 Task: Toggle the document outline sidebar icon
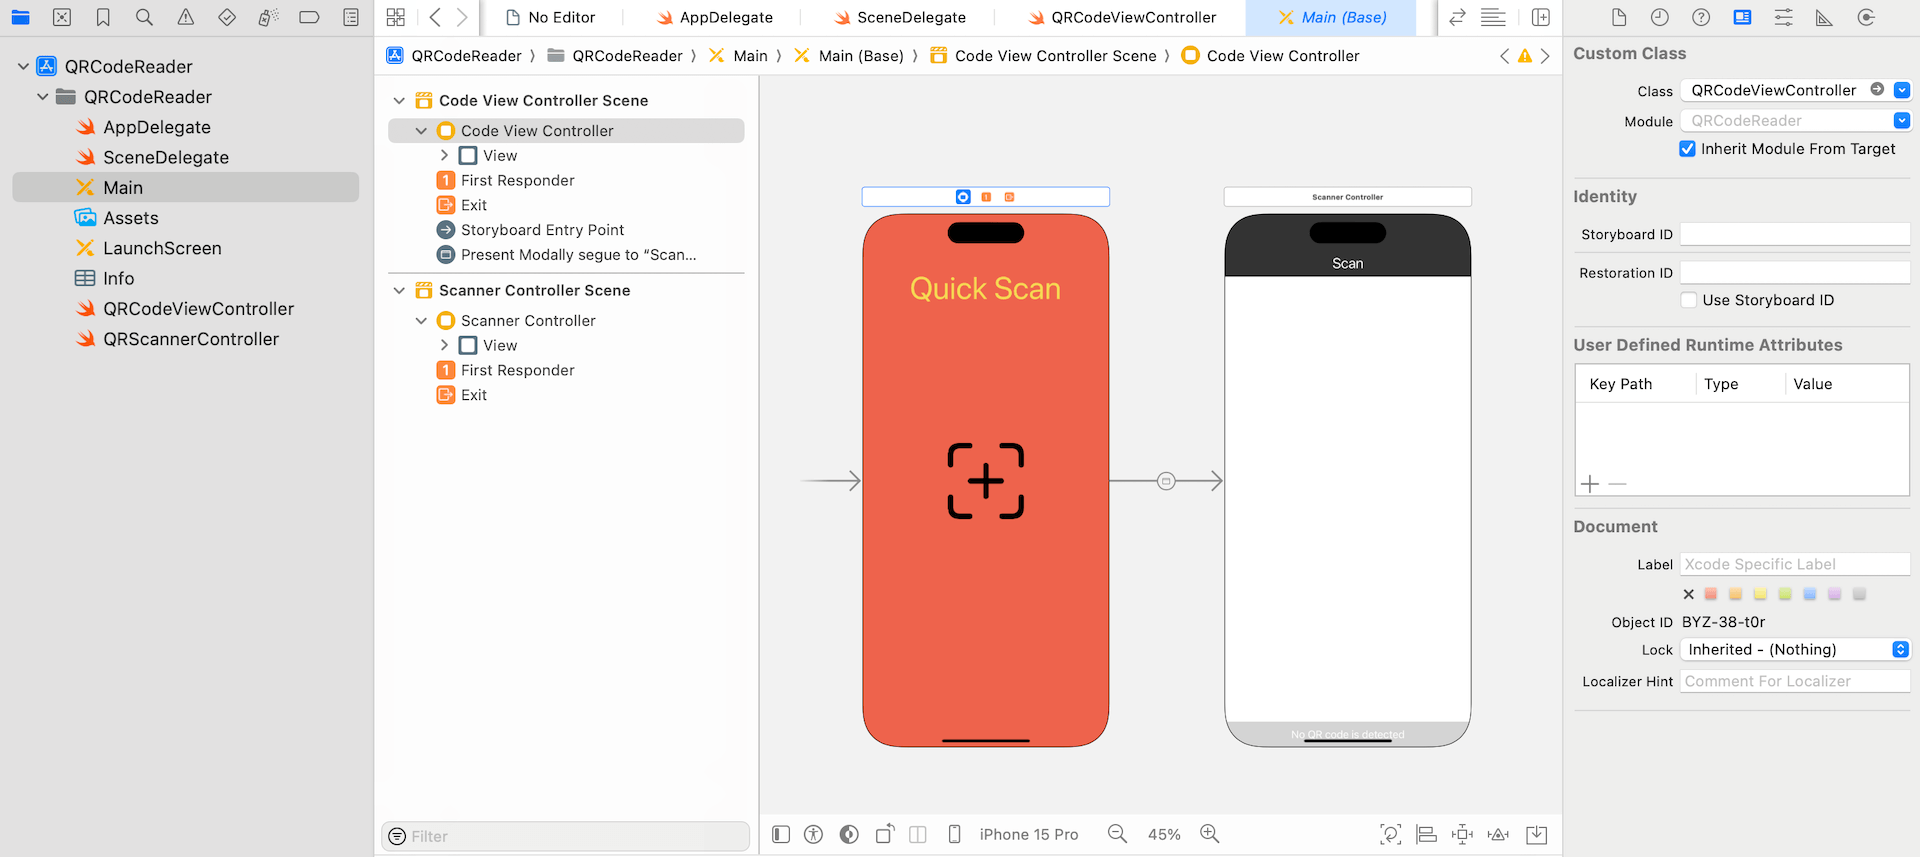click(781, 834)
